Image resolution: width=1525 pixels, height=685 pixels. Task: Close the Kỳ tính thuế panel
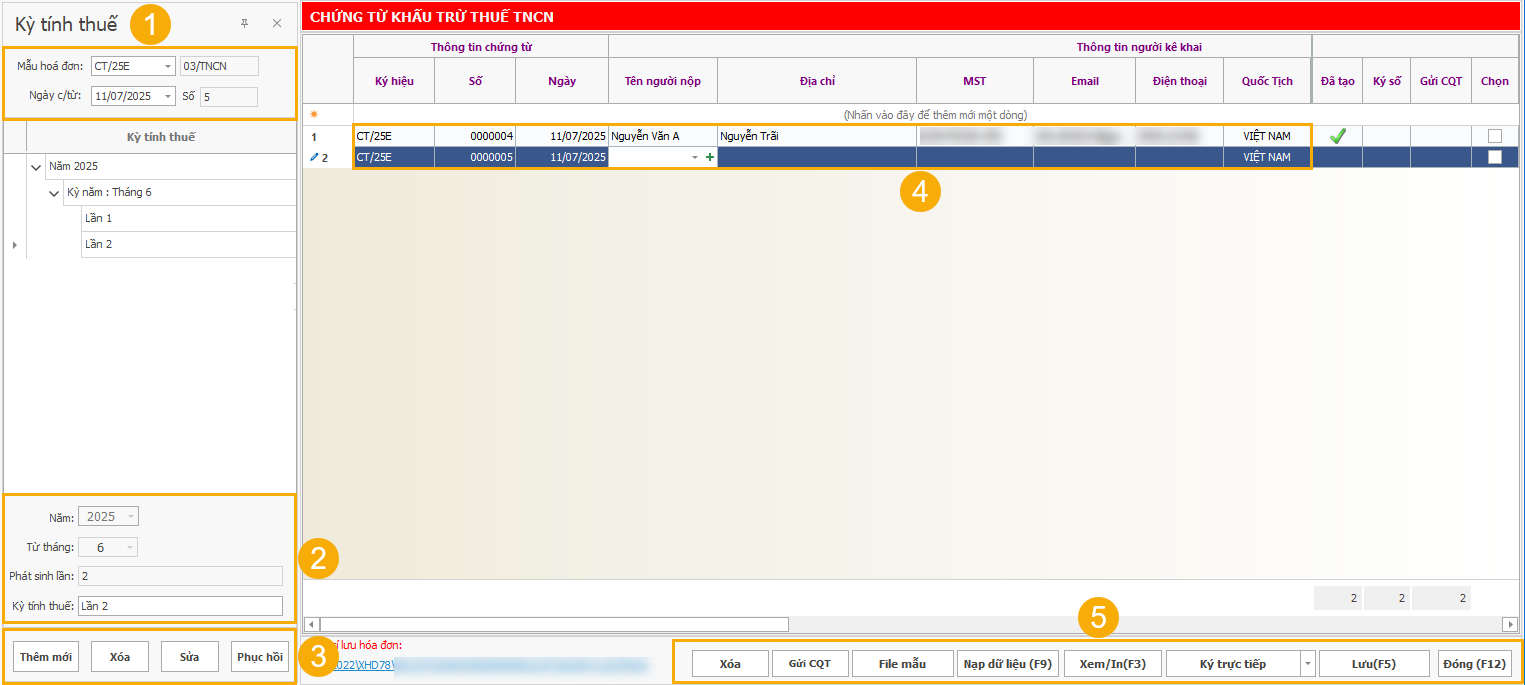277,23
